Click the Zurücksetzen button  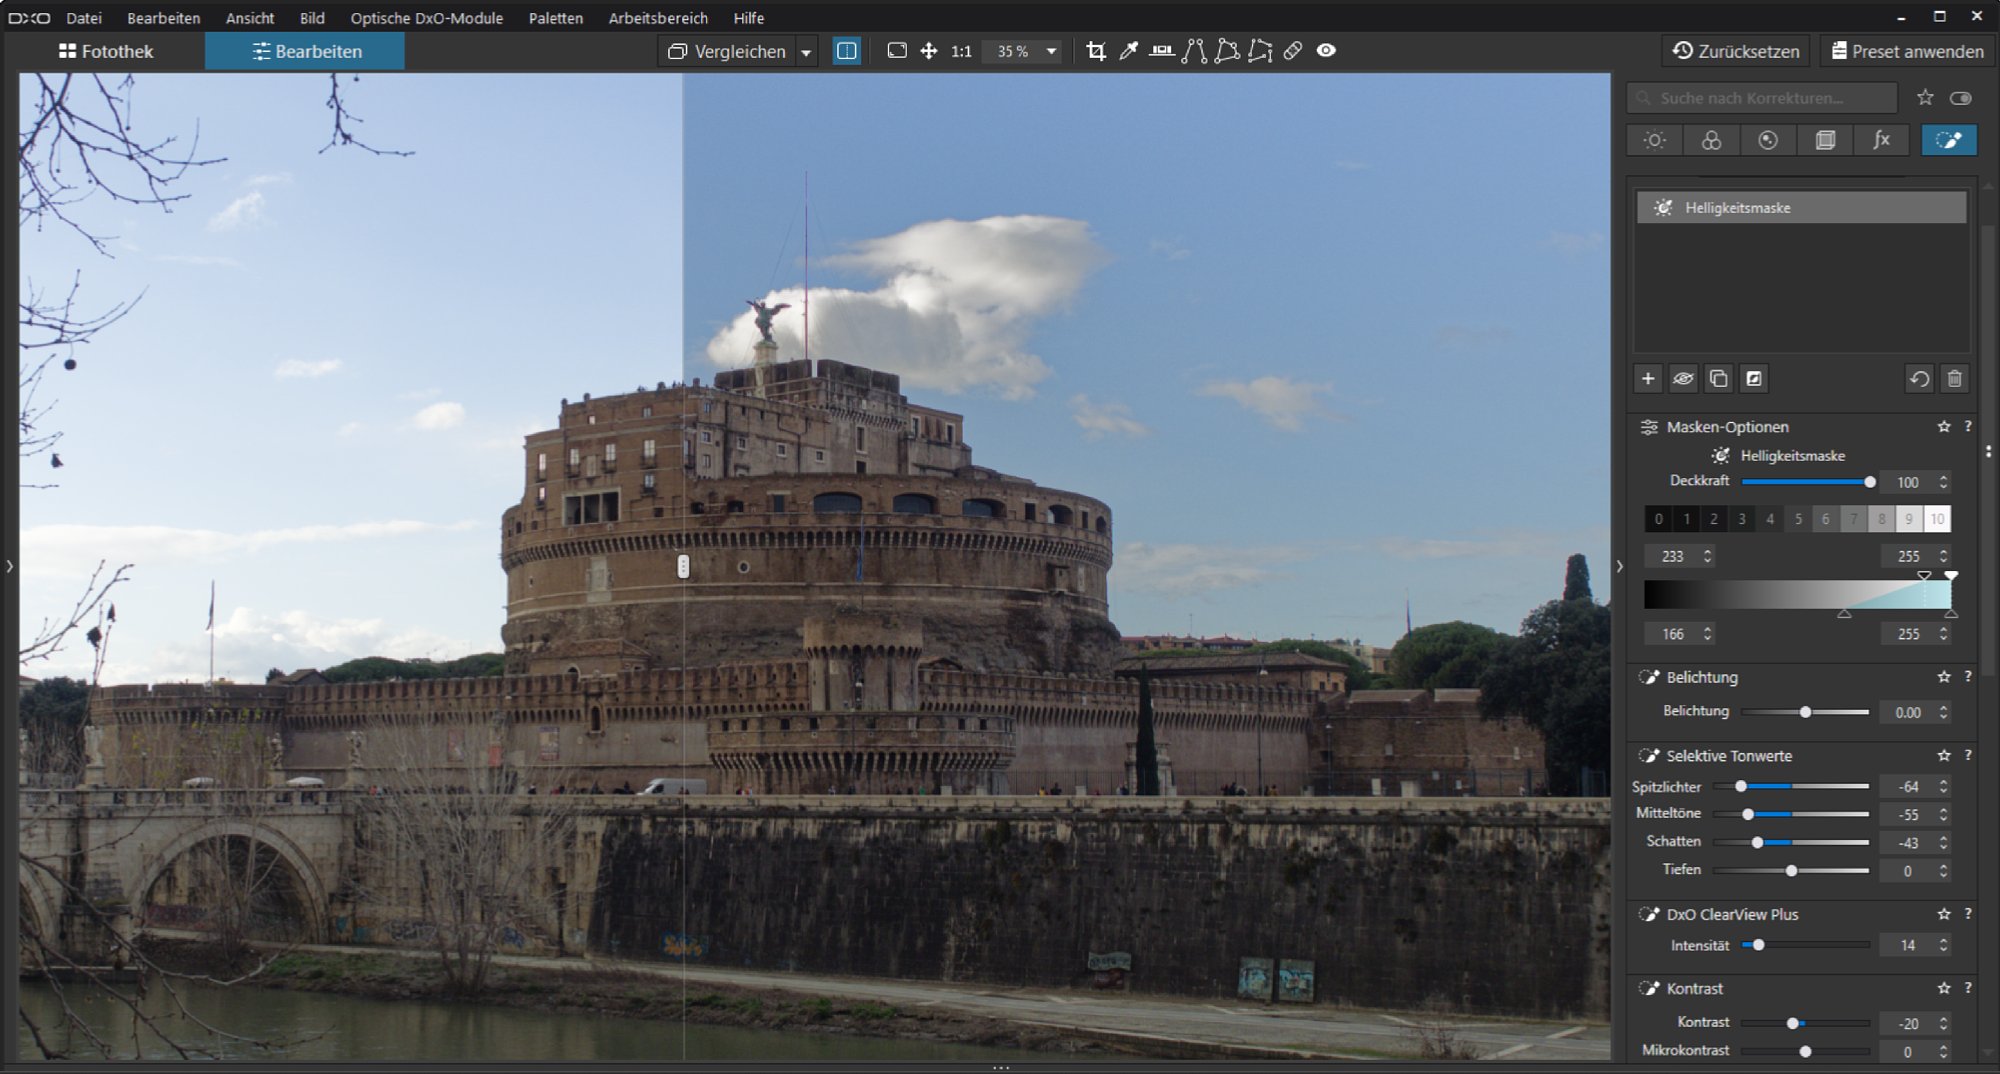coord(1735,51)
